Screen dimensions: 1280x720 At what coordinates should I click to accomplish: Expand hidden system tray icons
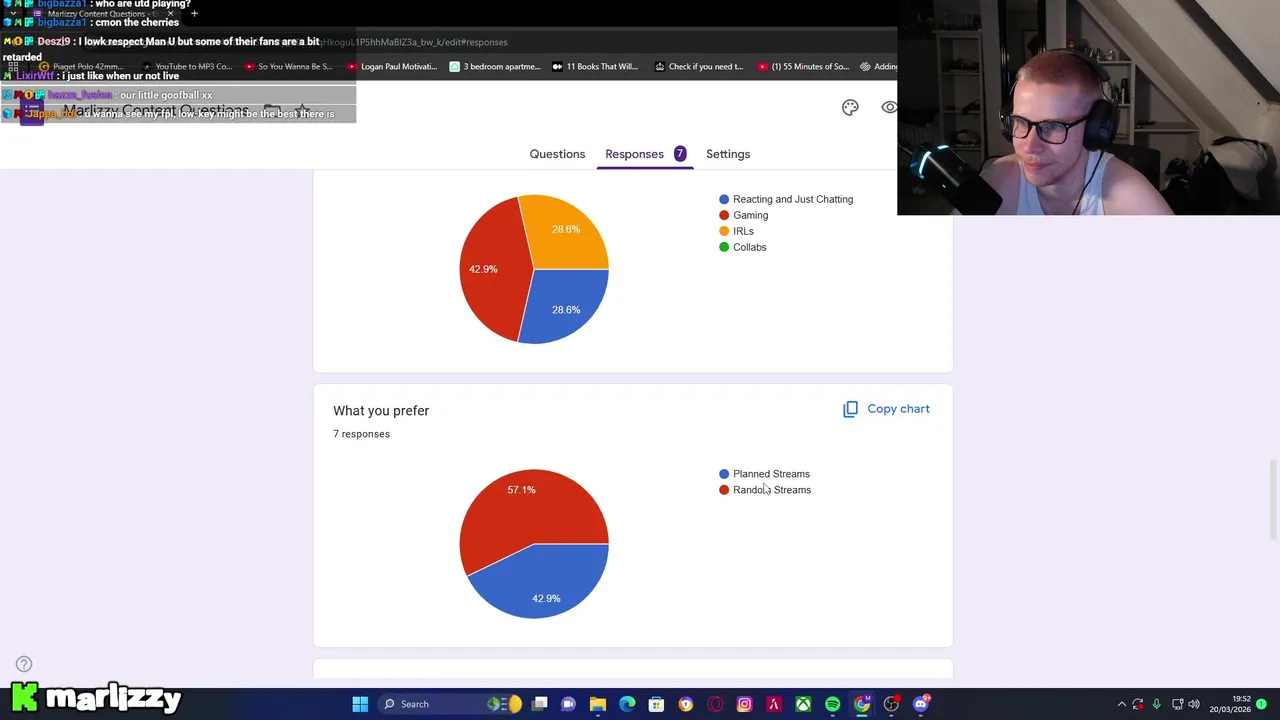pyautogui.click(x=1121, y=704)
